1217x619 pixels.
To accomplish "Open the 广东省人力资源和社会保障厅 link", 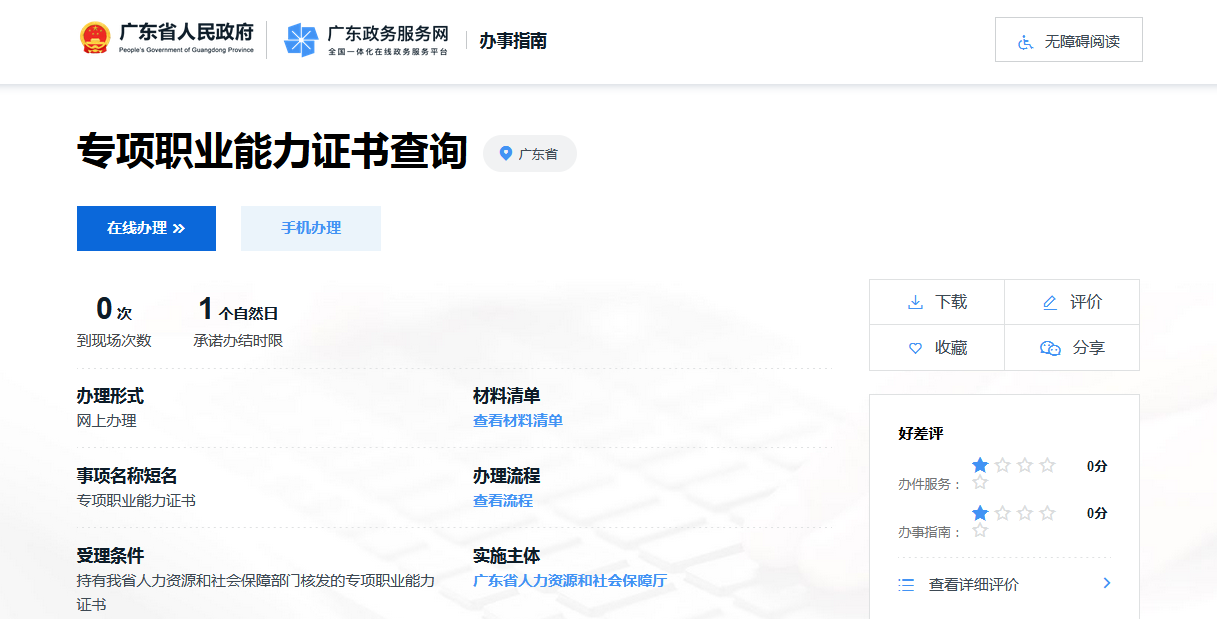I will (x=569, y=581).
